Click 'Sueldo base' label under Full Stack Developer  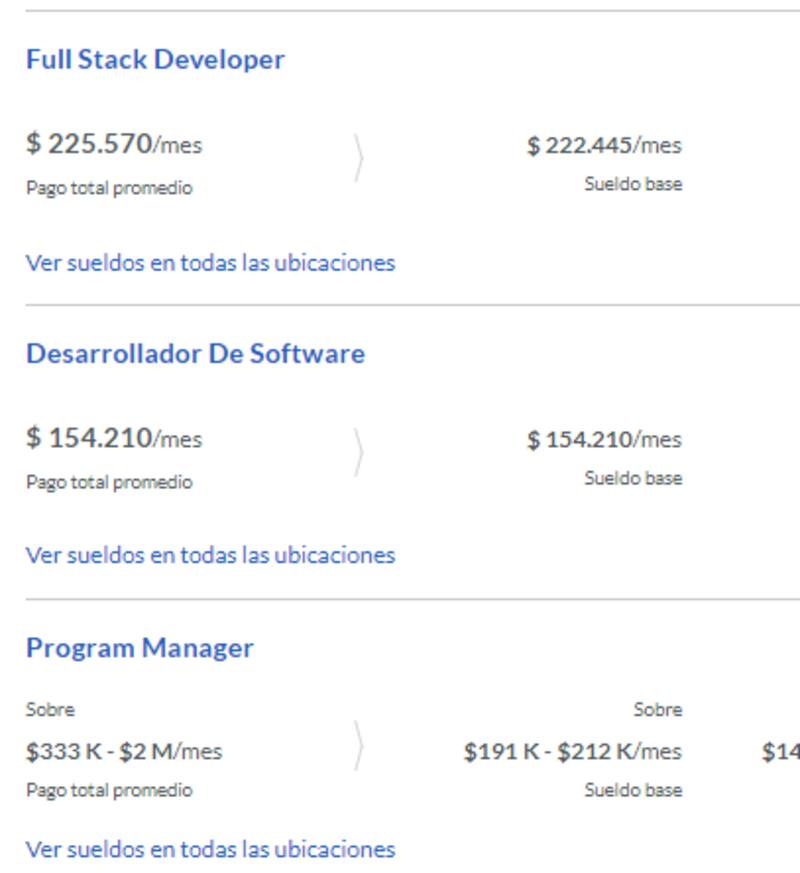tap(633, 184)
